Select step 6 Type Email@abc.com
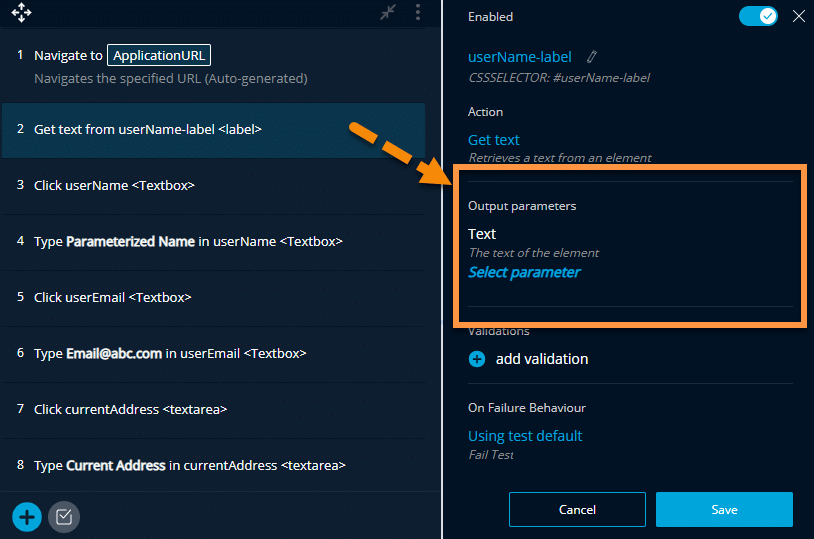This screenshot has width=814, height=539. click(213, 354)
